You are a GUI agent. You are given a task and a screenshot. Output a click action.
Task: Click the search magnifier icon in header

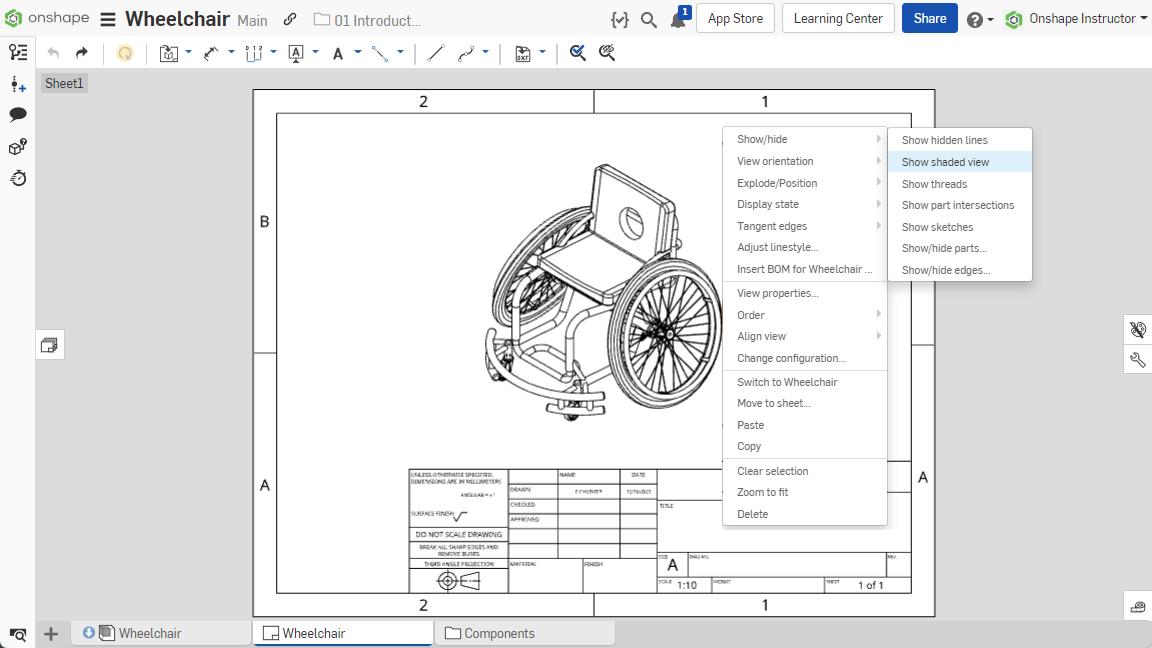649,19
